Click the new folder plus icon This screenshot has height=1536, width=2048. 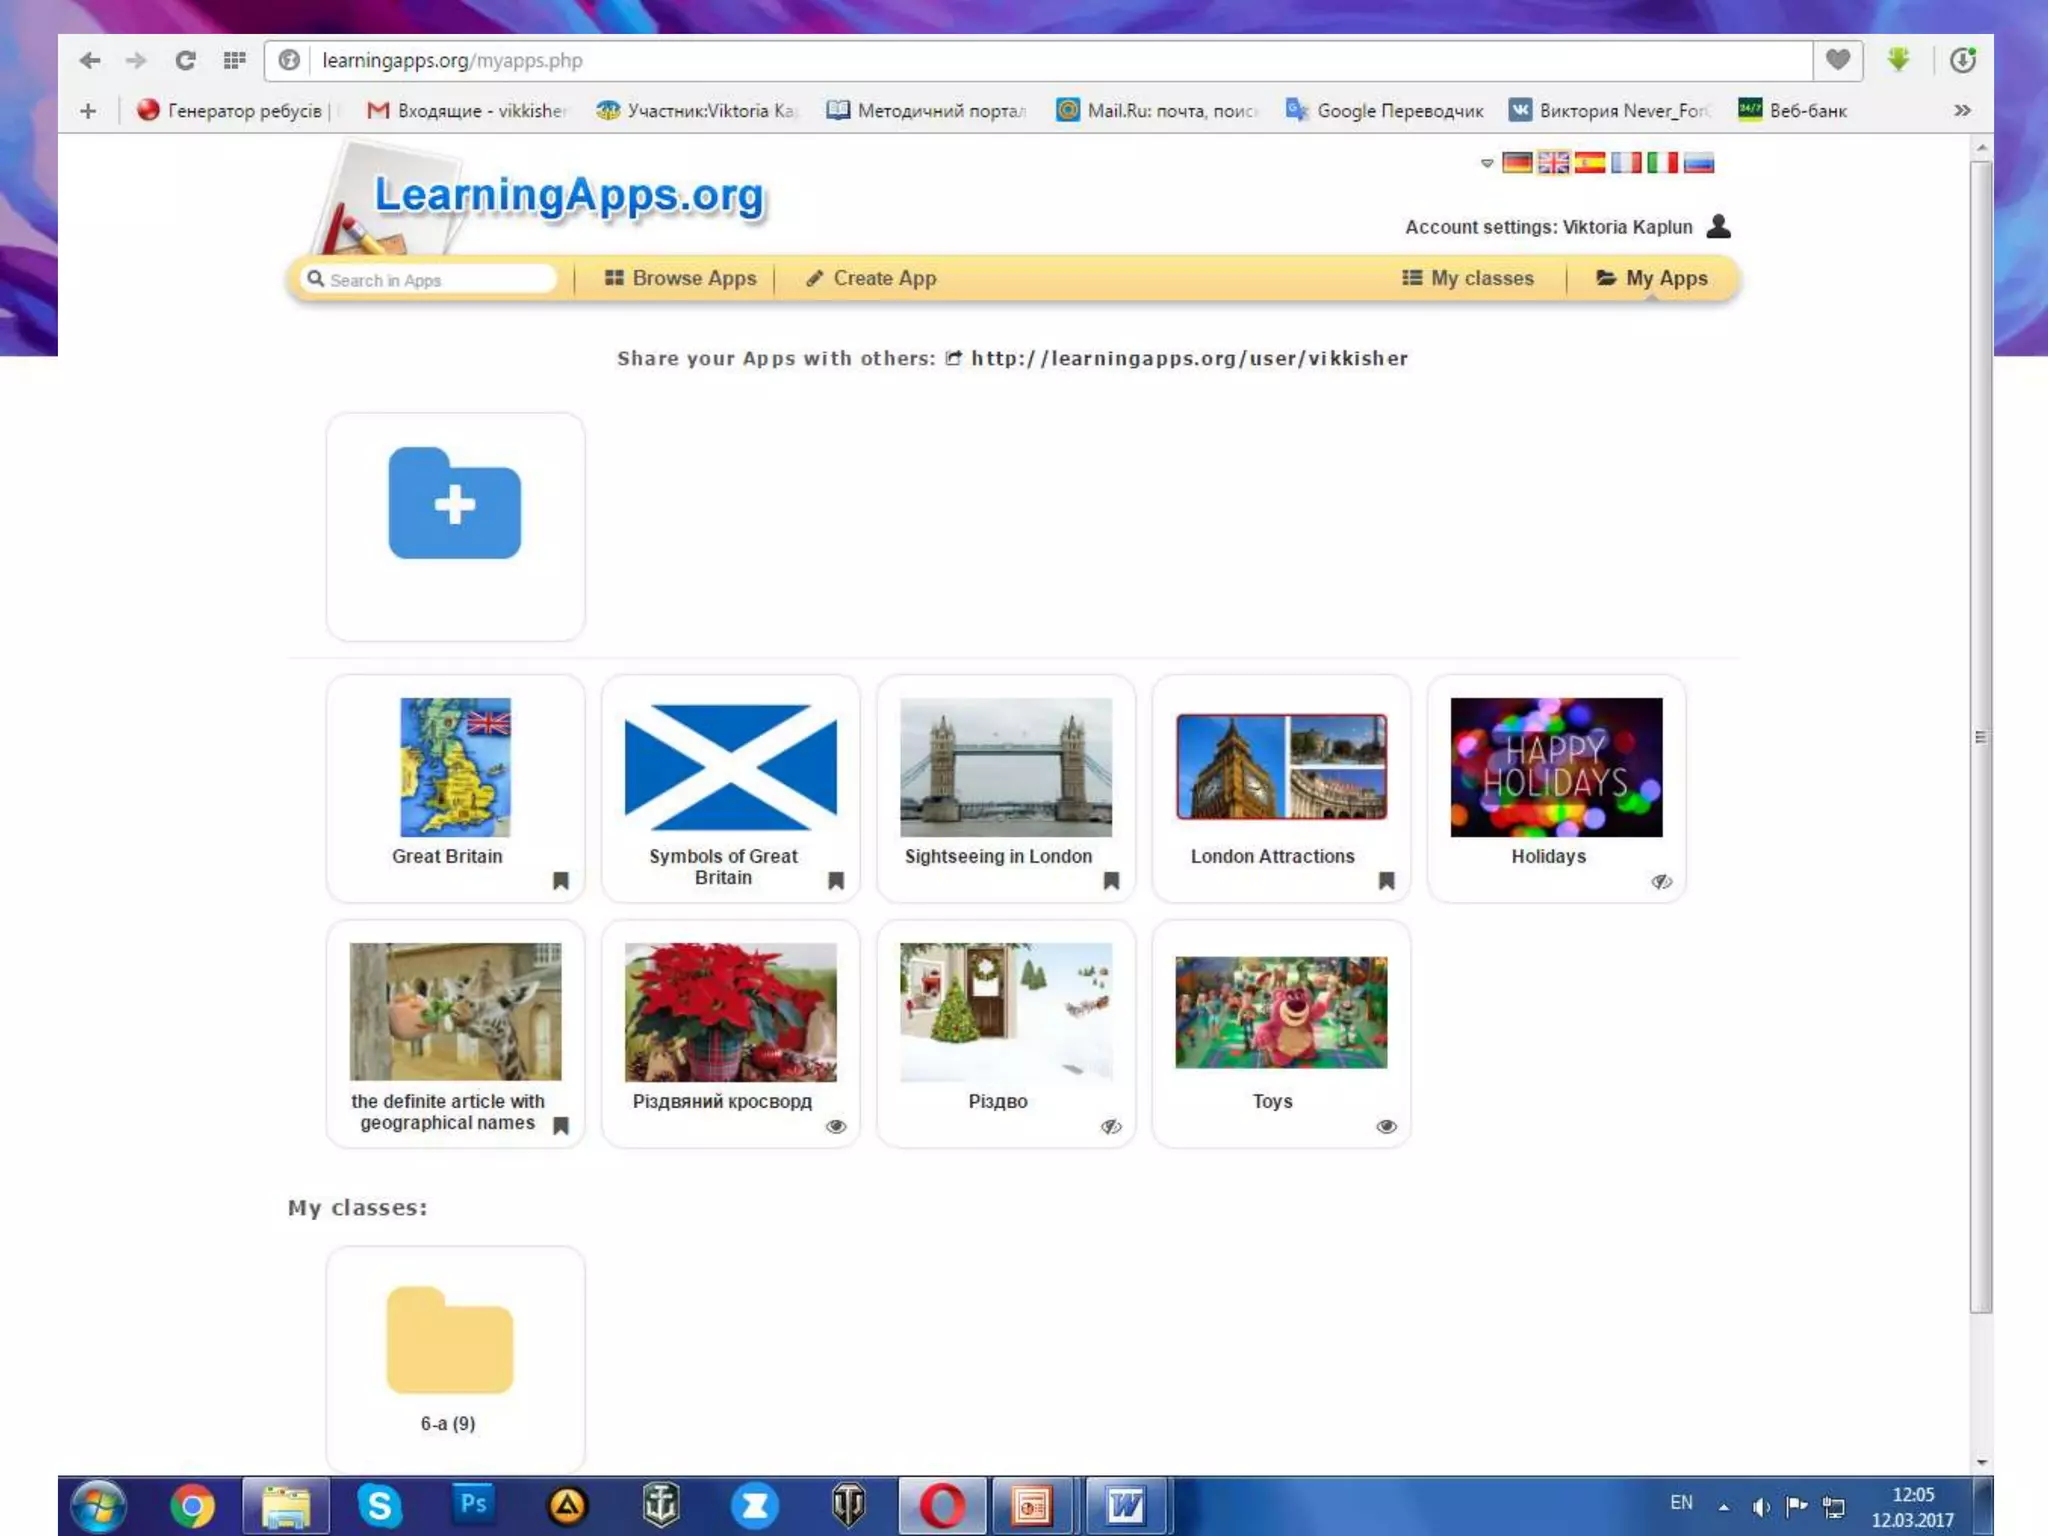[x=455, y=503]
